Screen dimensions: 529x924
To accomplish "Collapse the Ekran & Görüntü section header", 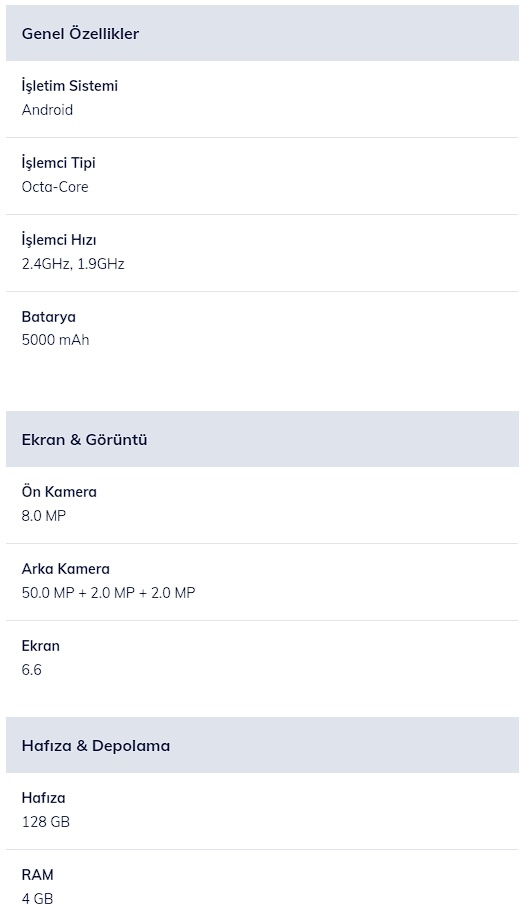I will (262, 439).
